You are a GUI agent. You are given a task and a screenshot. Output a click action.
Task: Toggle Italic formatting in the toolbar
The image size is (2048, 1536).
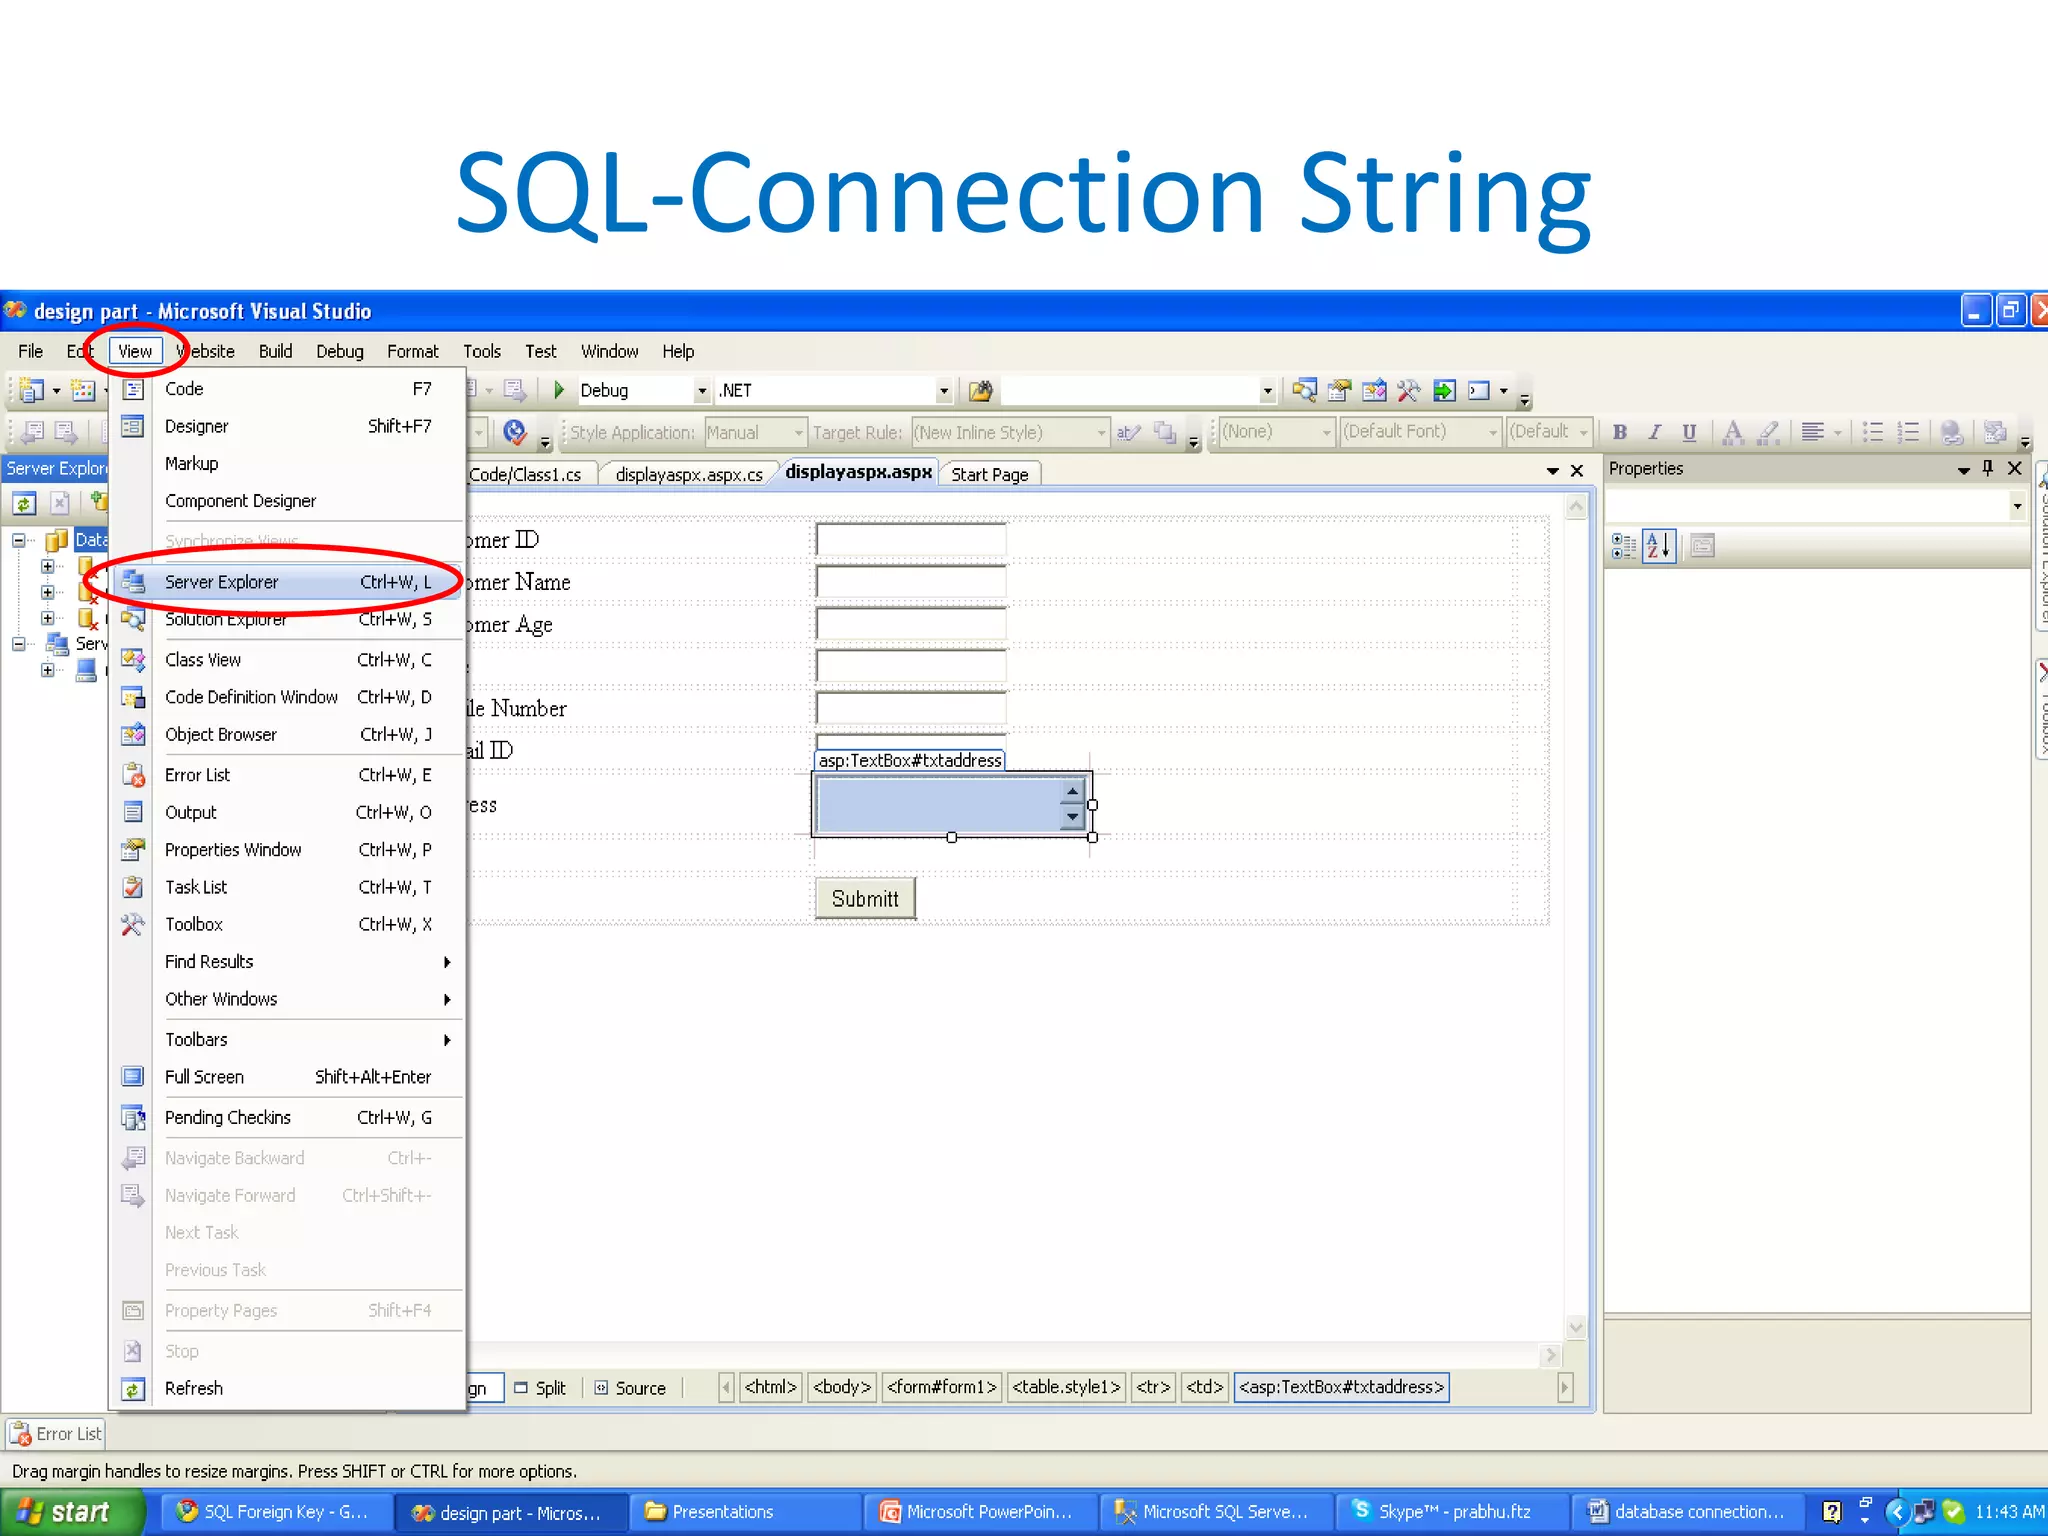(x=1655, y=432)
